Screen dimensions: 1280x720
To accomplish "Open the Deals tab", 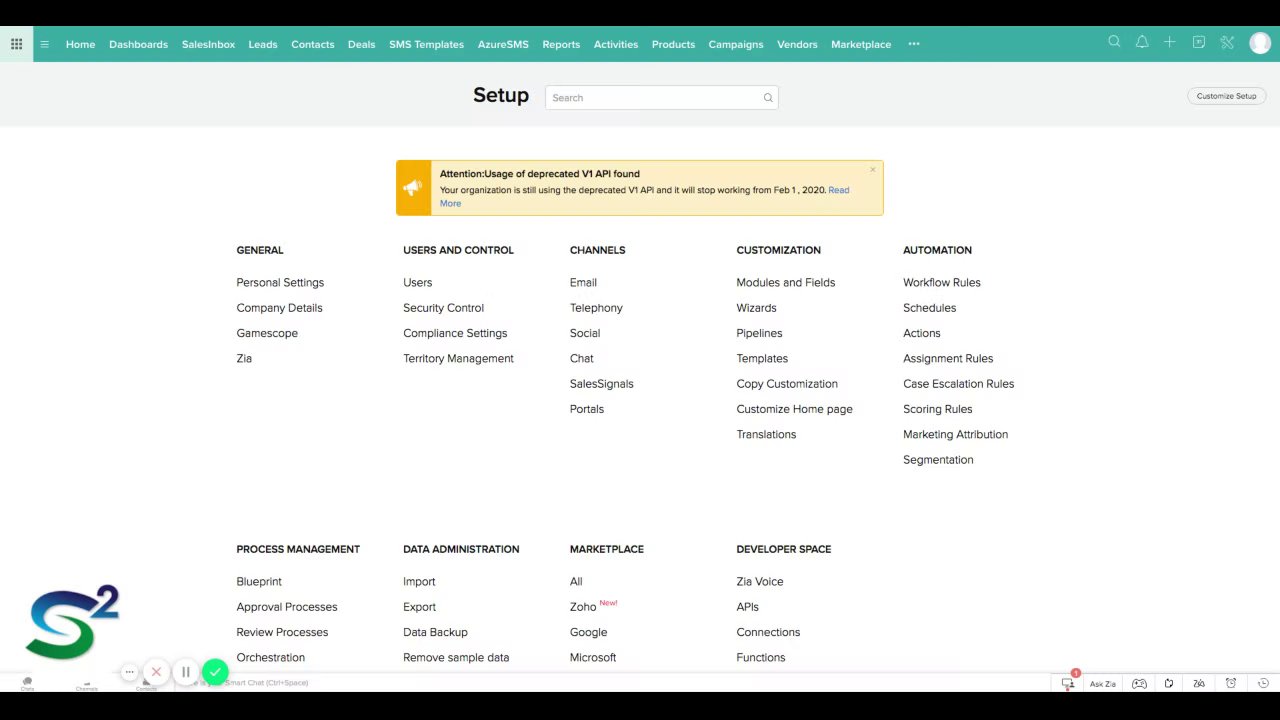I will pos(362,44).
